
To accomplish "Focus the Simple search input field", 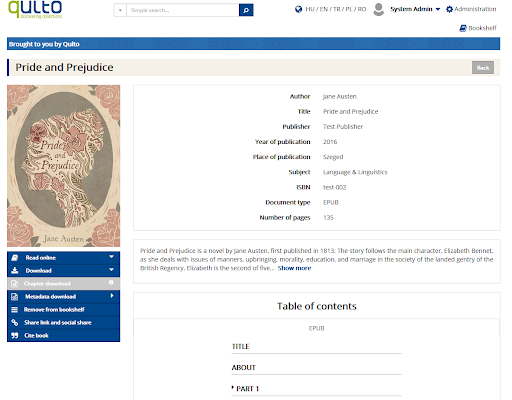I will (183, 10).
